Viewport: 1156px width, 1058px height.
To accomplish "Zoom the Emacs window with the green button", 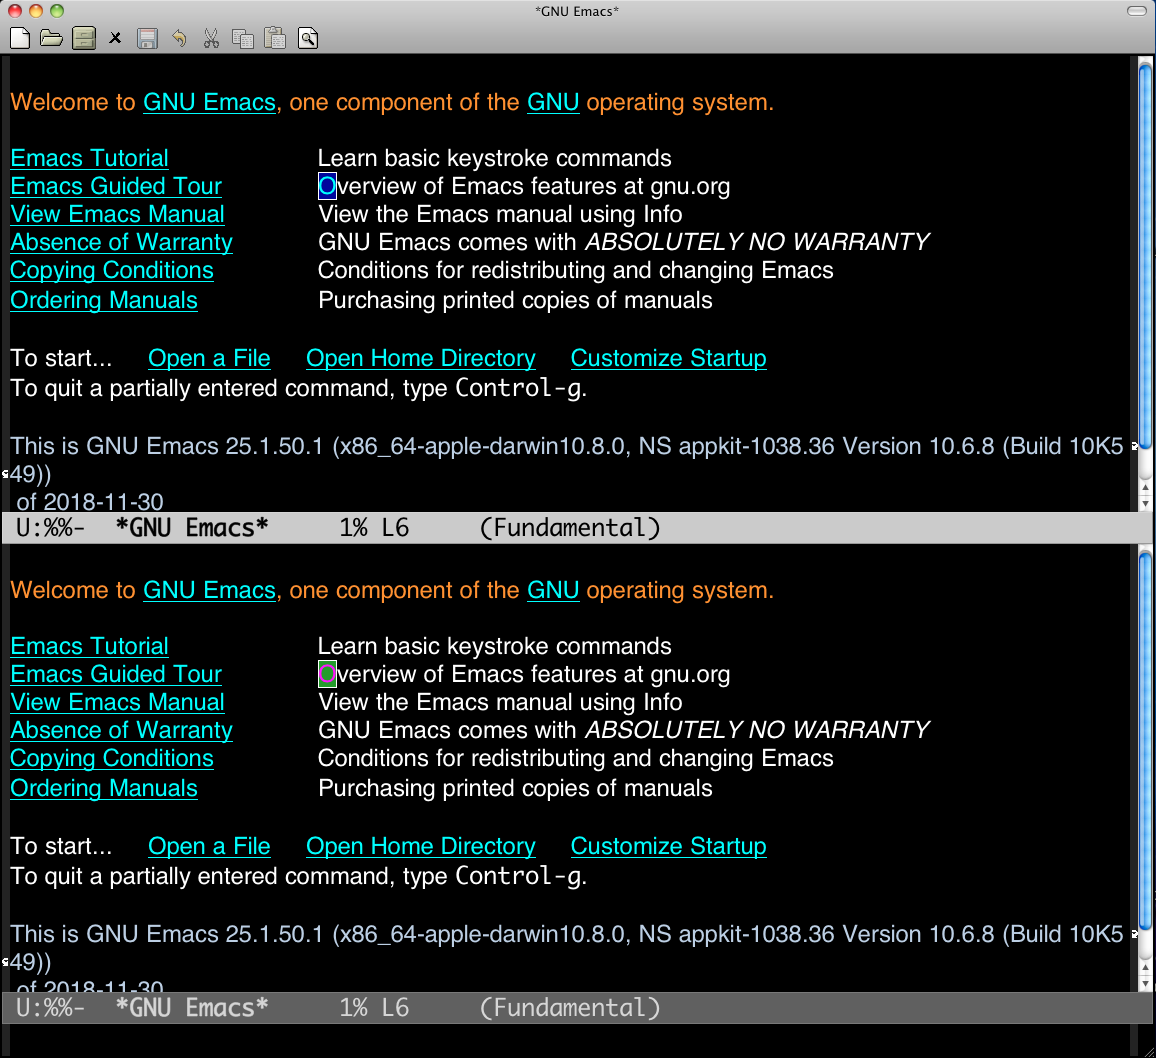I will click(57, 10).
